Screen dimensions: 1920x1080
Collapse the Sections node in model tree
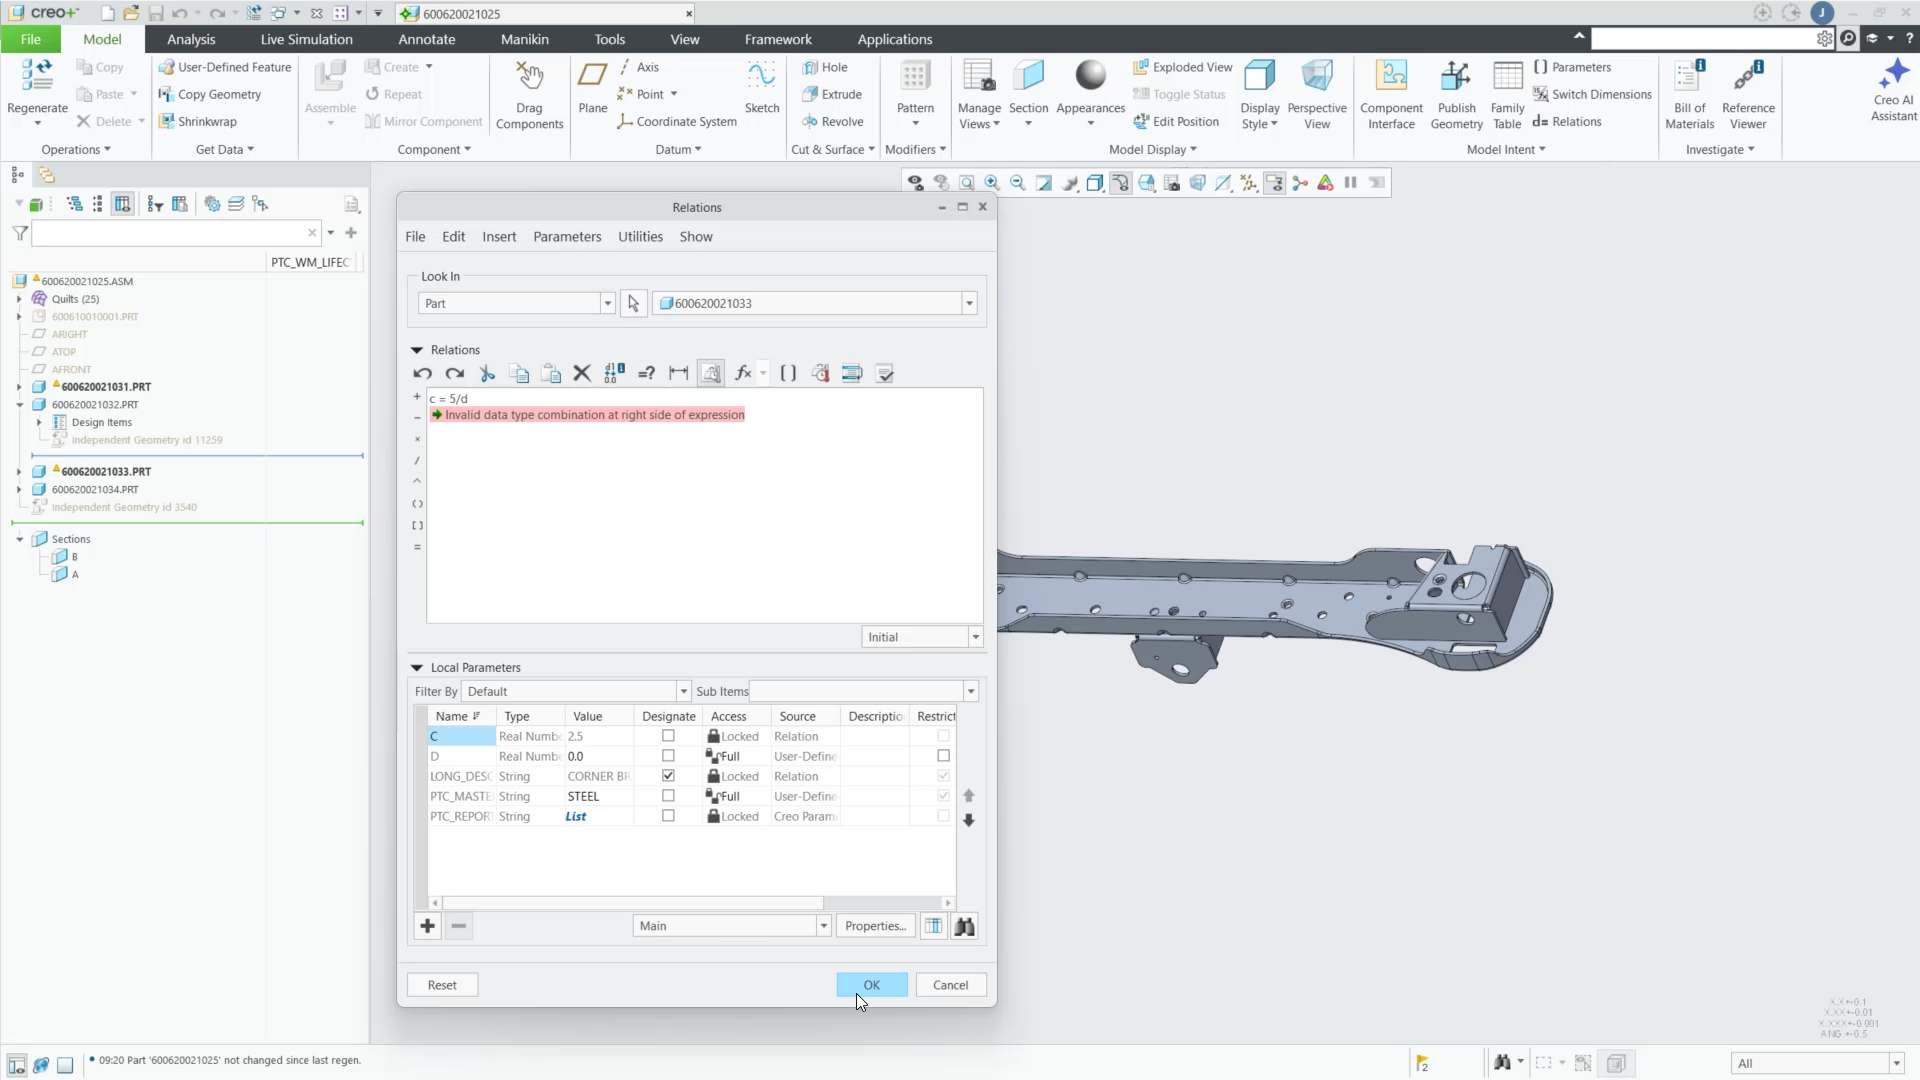point(19,539)
